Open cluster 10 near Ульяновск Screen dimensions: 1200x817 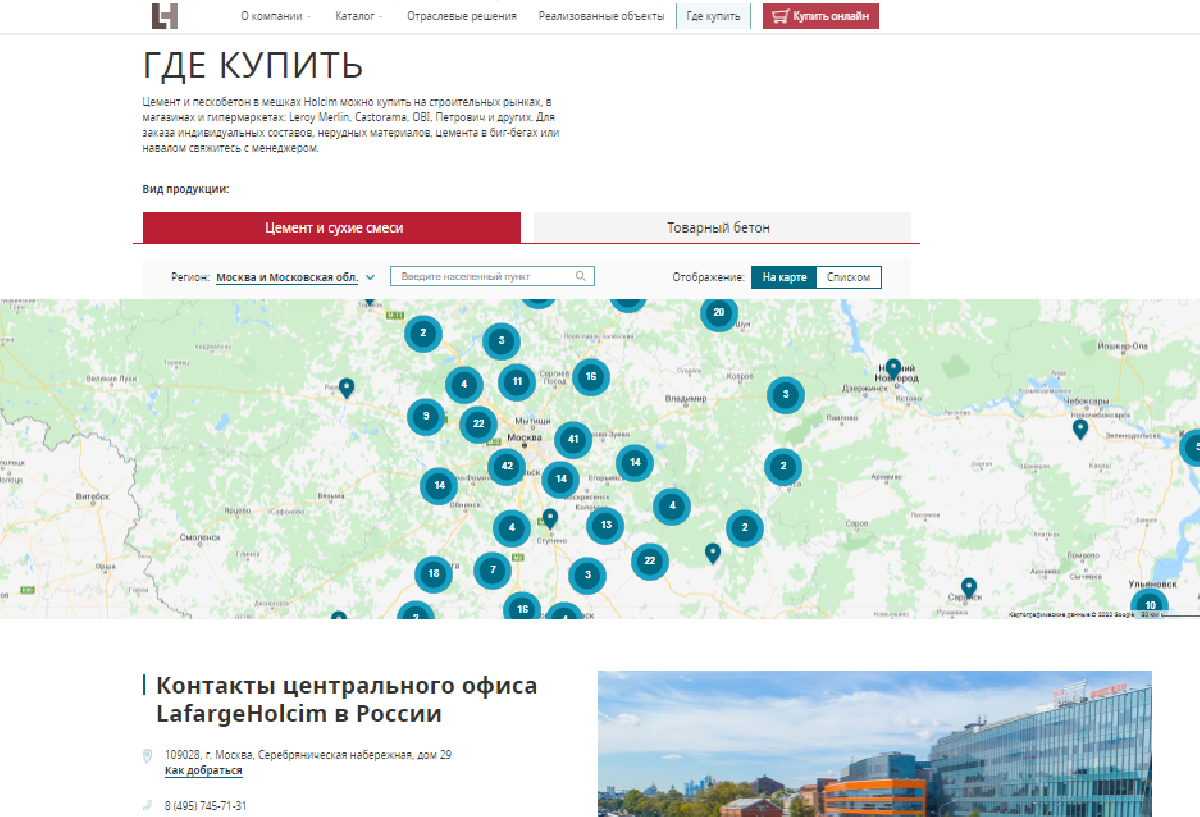[1150, 604]
